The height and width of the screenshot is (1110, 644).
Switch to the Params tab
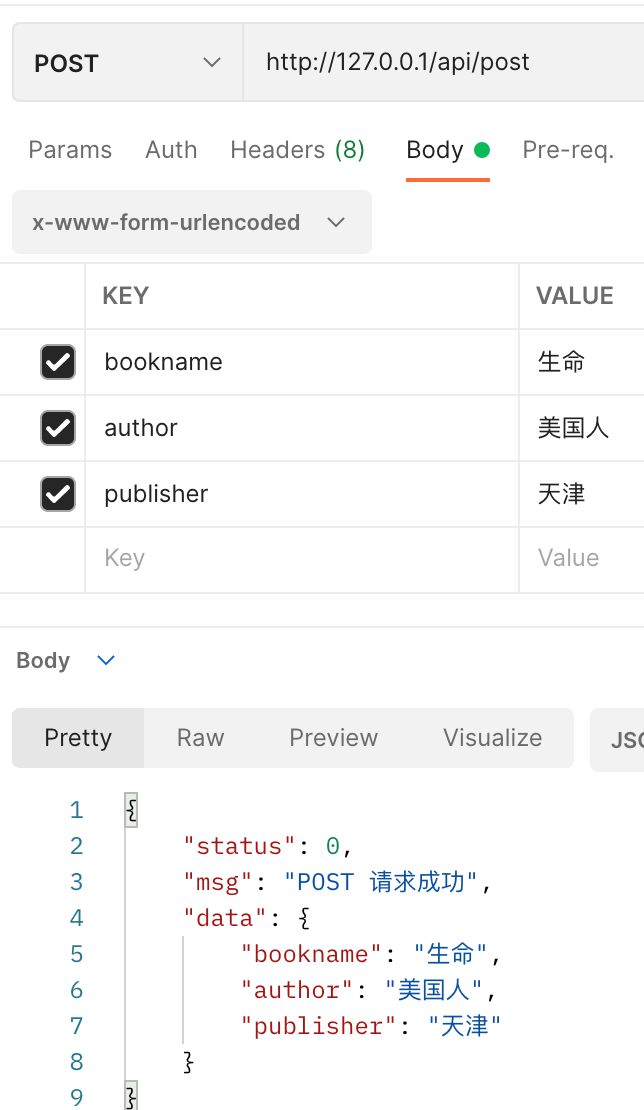click(x=70, y=150)
